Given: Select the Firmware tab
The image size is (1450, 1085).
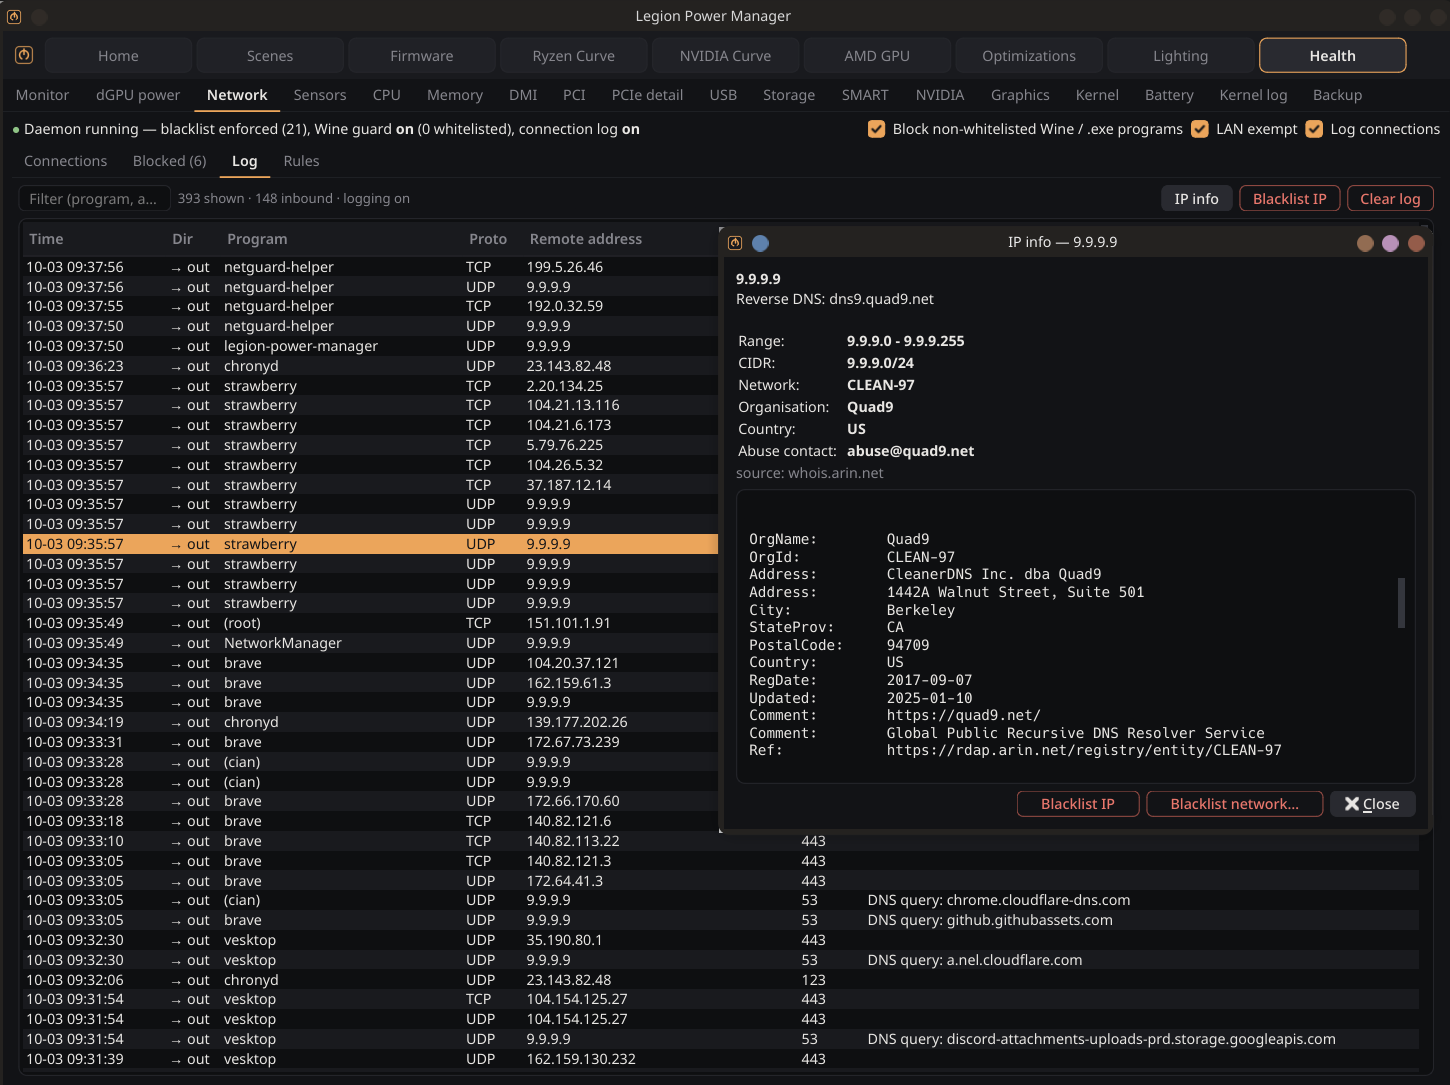Looking at the screenshot, I should click(x=422, y=56).
